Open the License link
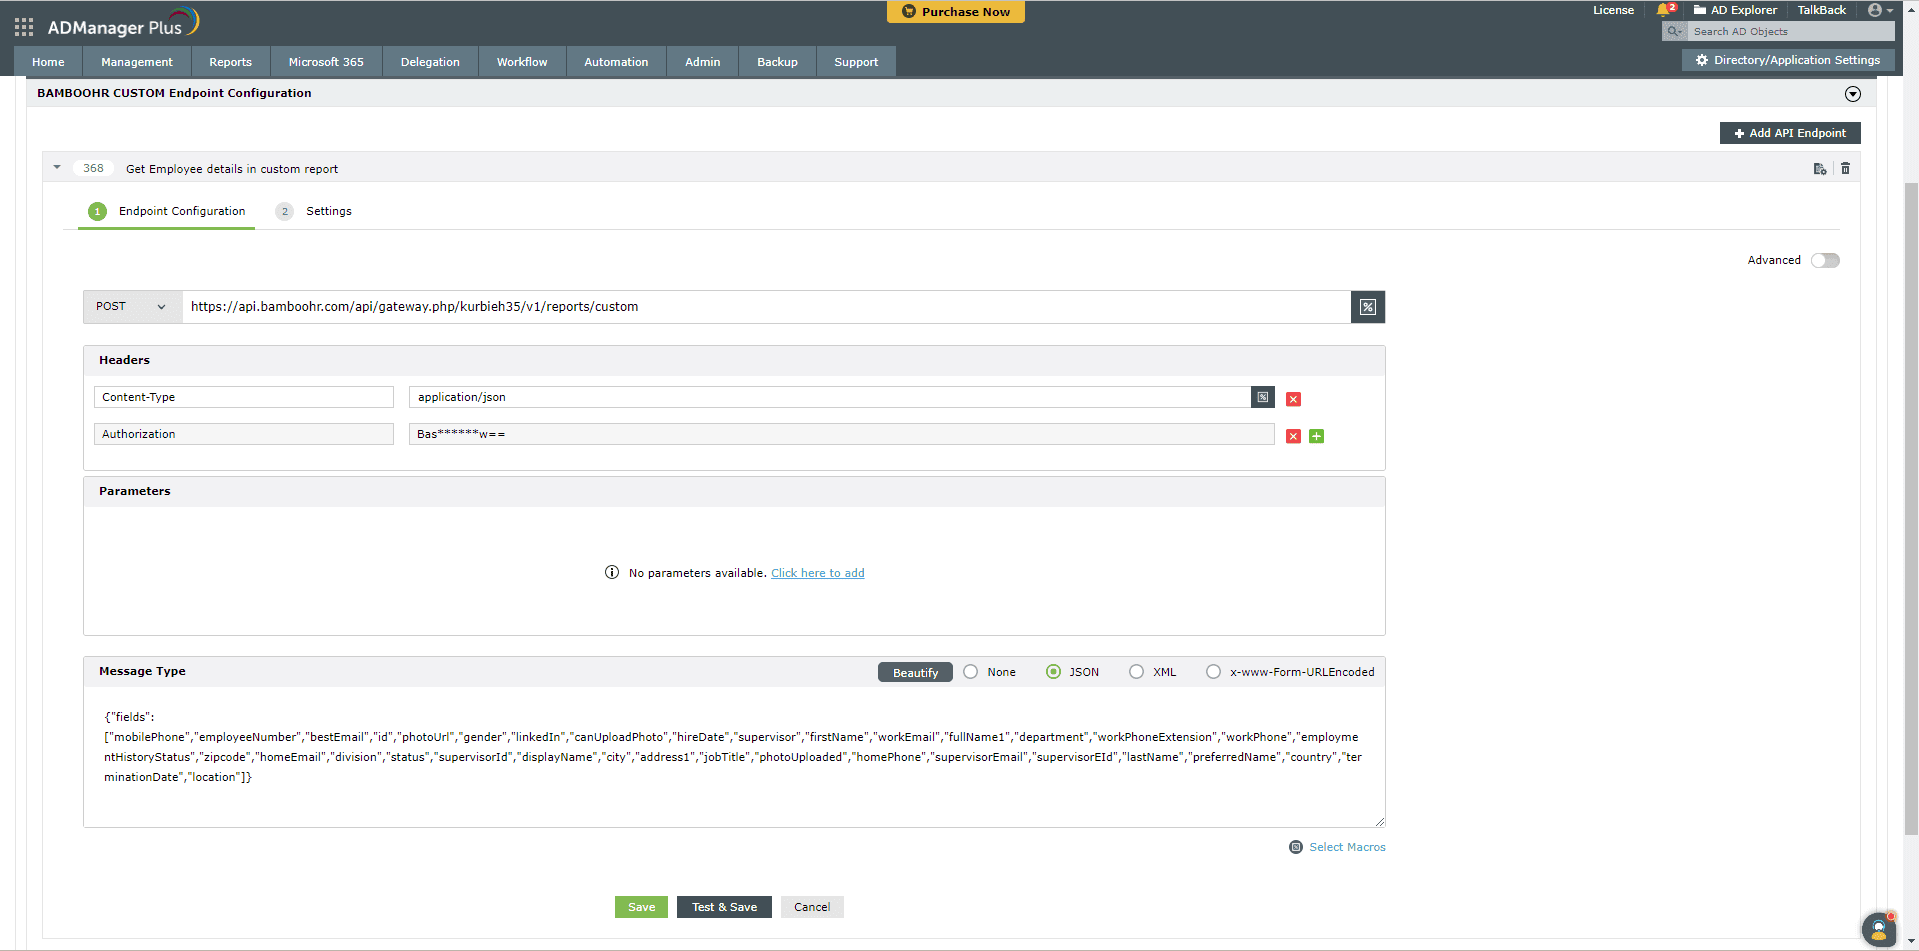The width and height of the screenshot is (1919, 951). pyautogui.click(x=1614, y=10)
